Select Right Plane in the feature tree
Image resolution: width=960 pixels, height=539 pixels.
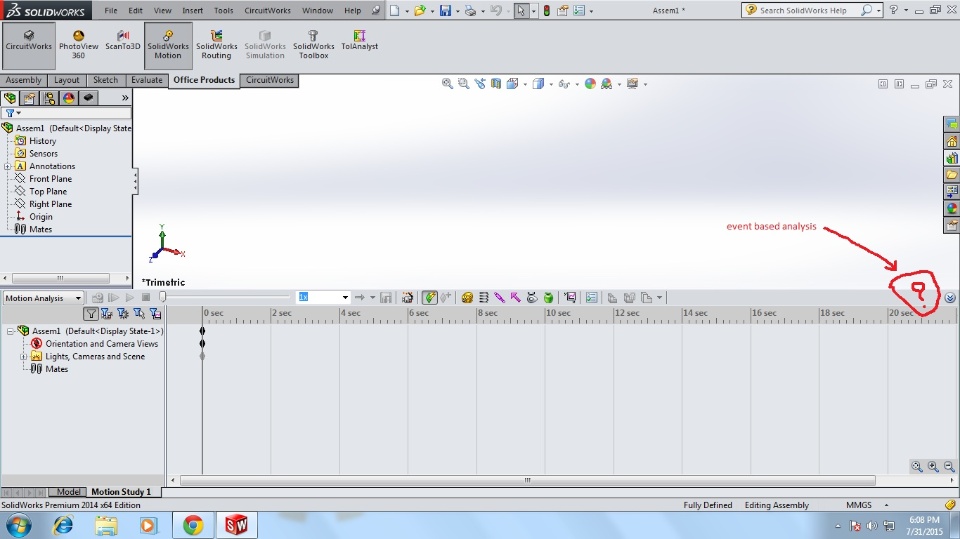[50, 204]
